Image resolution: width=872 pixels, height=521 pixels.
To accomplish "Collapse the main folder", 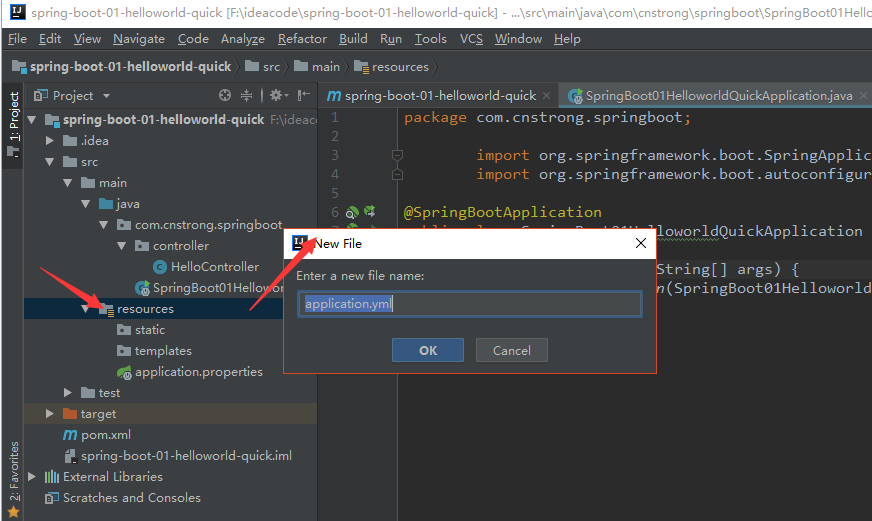I will coord(67,183).
